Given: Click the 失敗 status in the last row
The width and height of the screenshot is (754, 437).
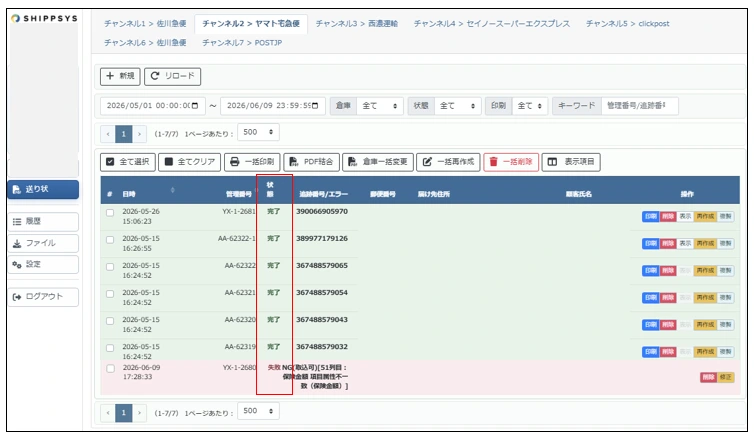Looking at the screenshot, I should pyautogui.click(x=274, y=368).
